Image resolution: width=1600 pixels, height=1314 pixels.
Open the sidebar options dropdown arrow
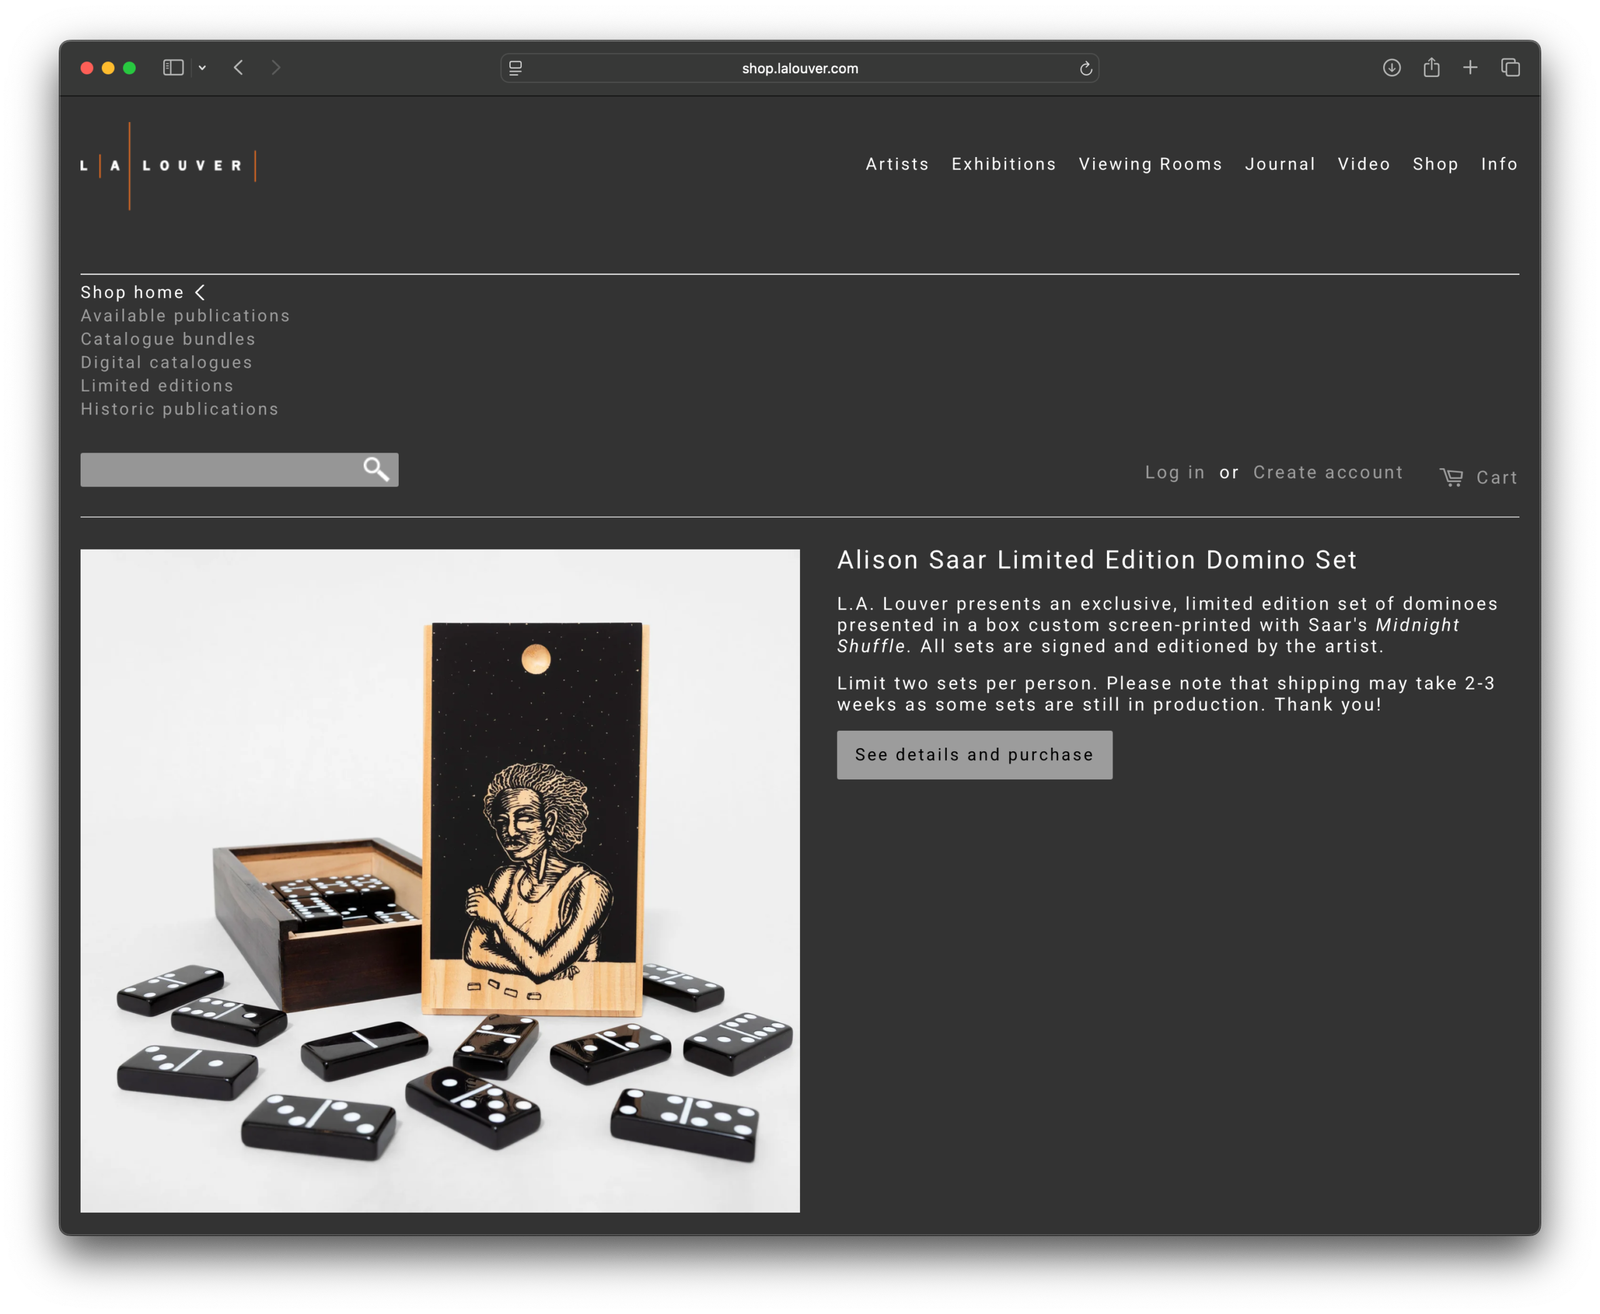202,68
